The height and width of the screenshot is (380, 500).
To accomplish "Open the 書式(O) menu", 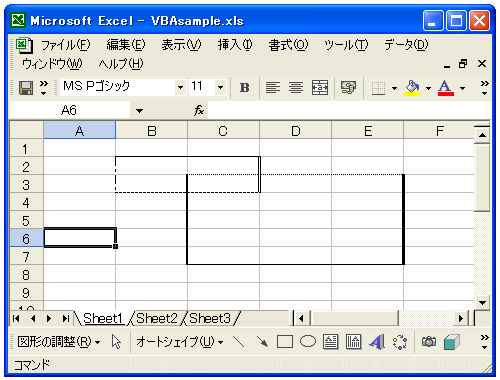I will click(288, 45).
